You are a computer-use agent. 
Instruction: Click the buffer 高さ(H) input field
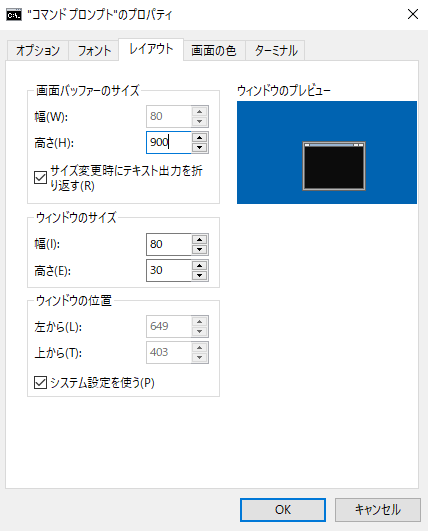(169, 143)
